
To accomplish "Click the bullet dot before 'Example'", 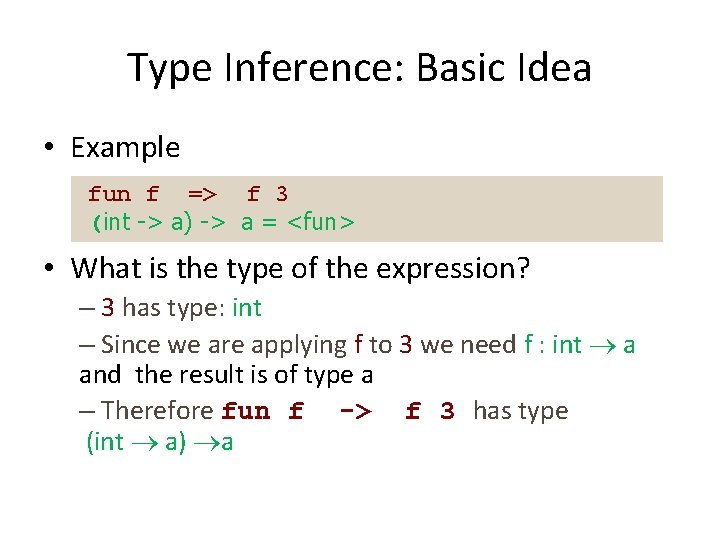I will coord(48,149).
